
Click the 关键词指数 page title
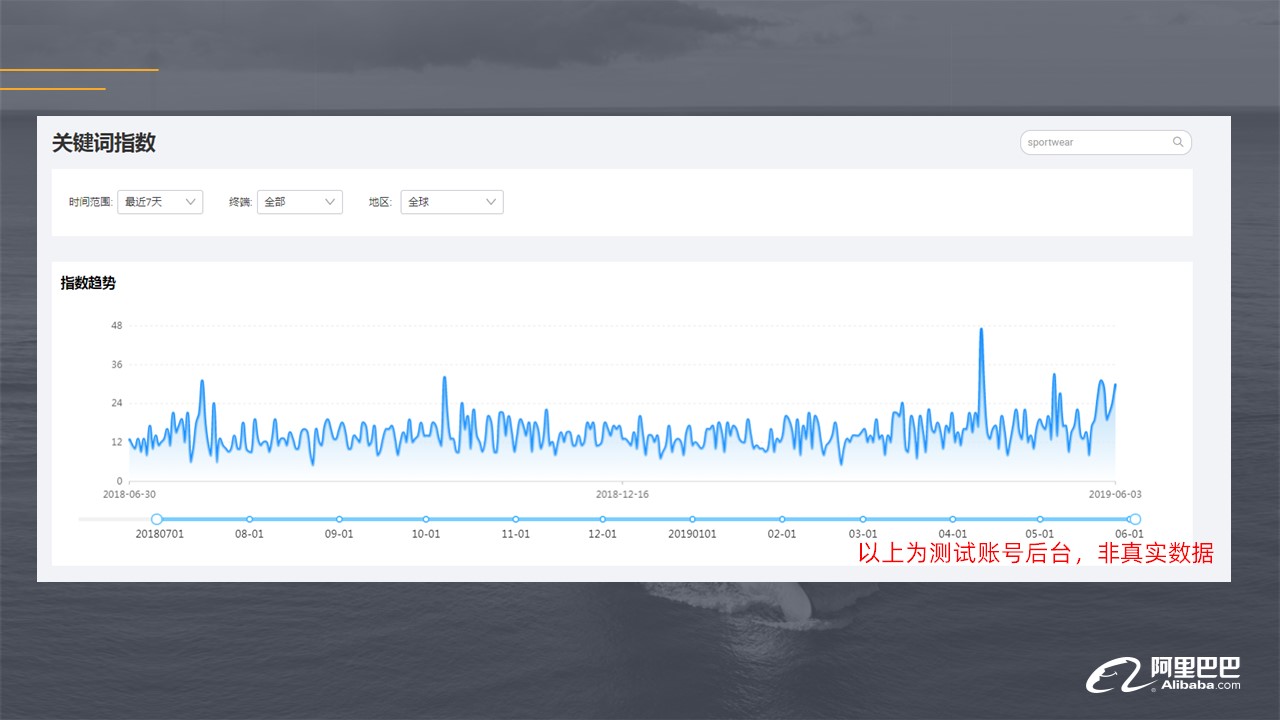[104, 142]
